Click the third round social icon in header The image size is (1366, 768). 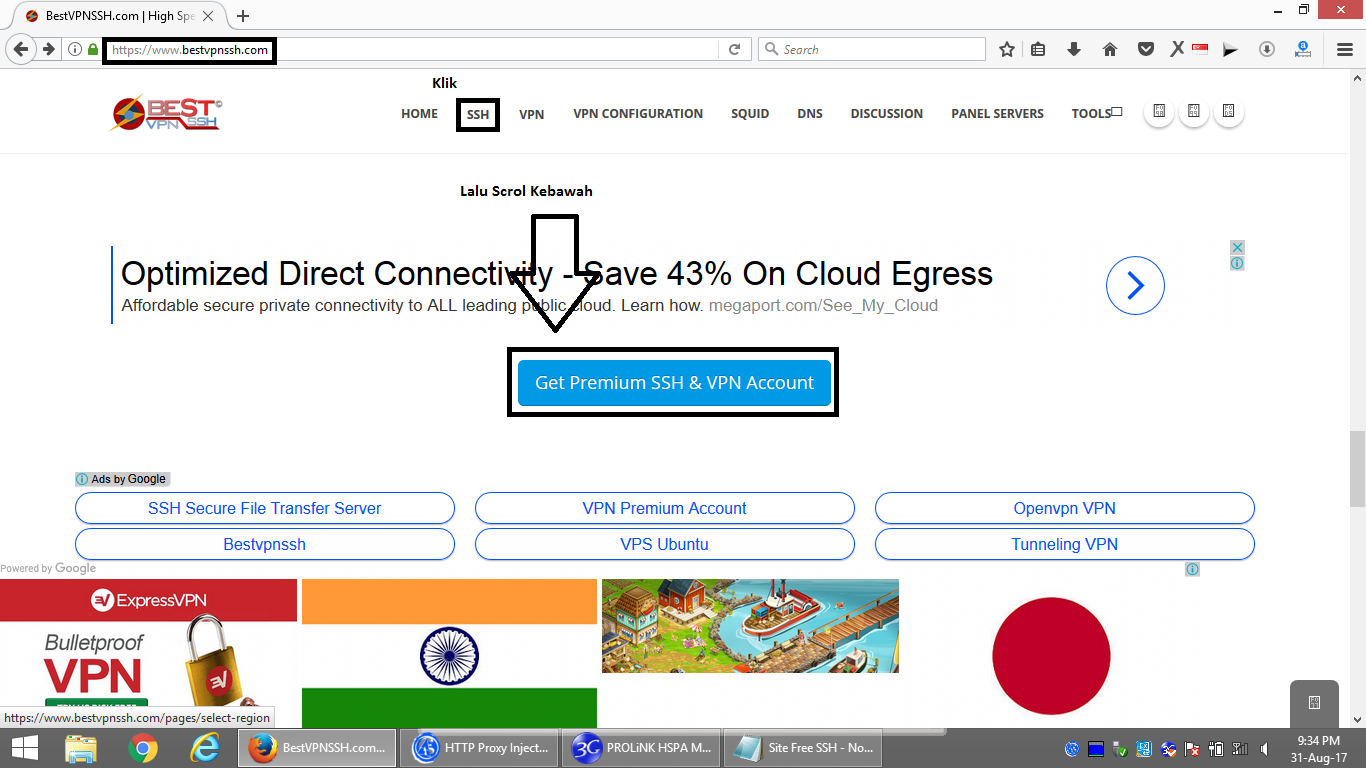(x=1229, y=112)
